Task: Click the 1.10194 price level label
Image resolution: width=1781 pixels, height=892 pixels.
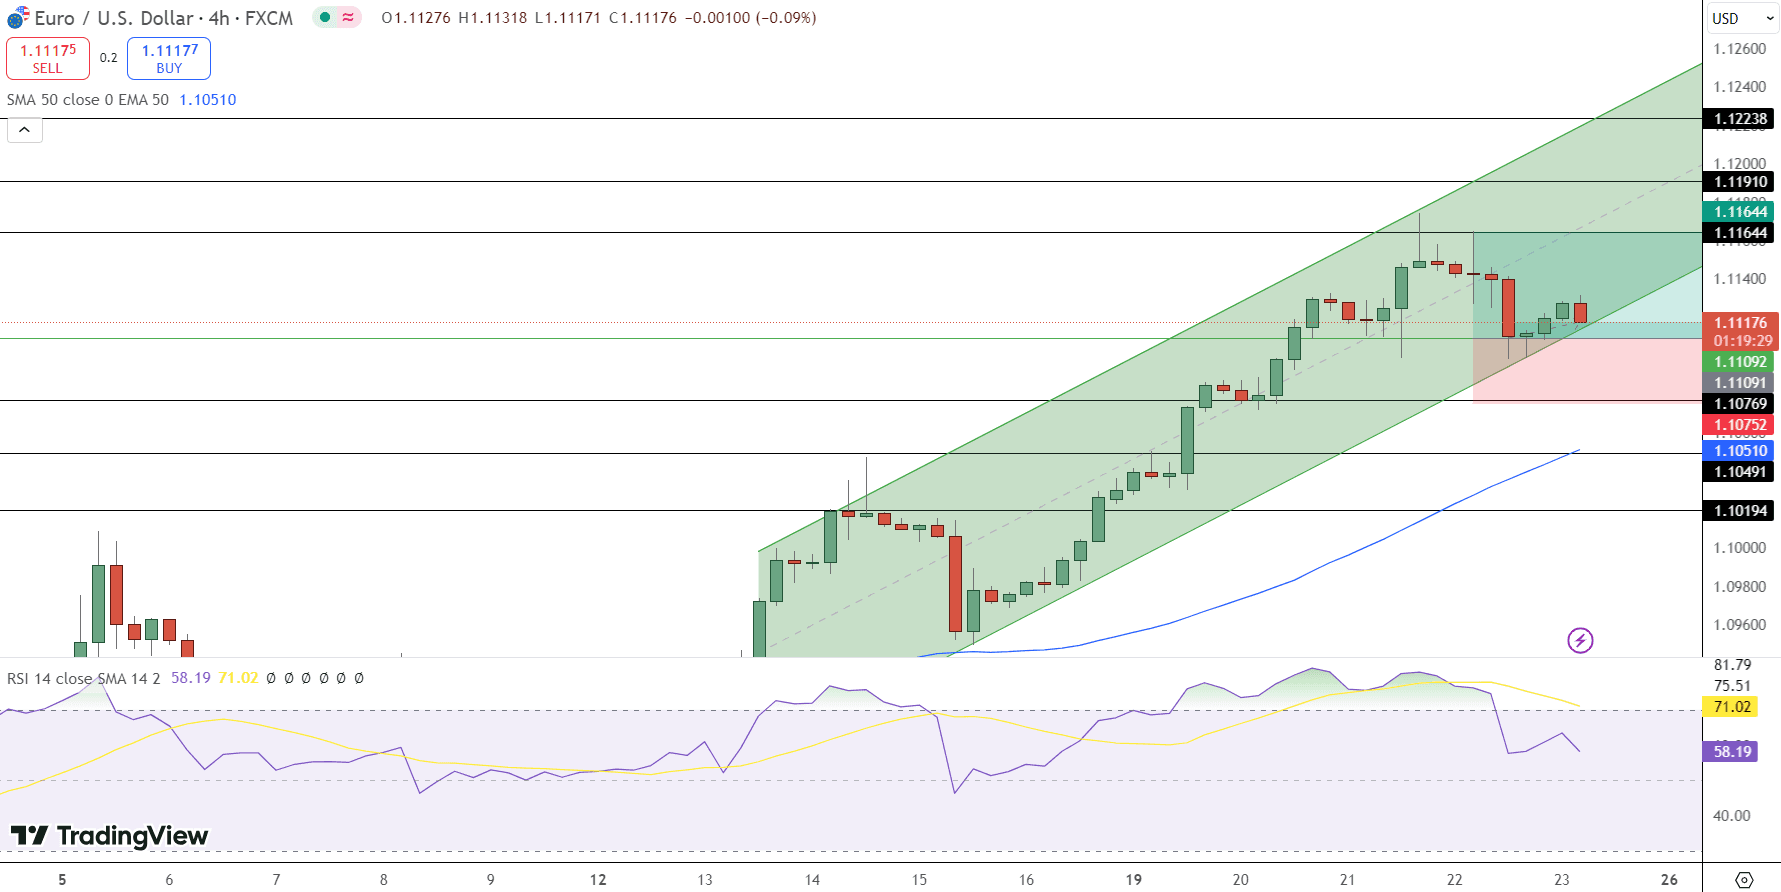Action: tap(1739, 511)
